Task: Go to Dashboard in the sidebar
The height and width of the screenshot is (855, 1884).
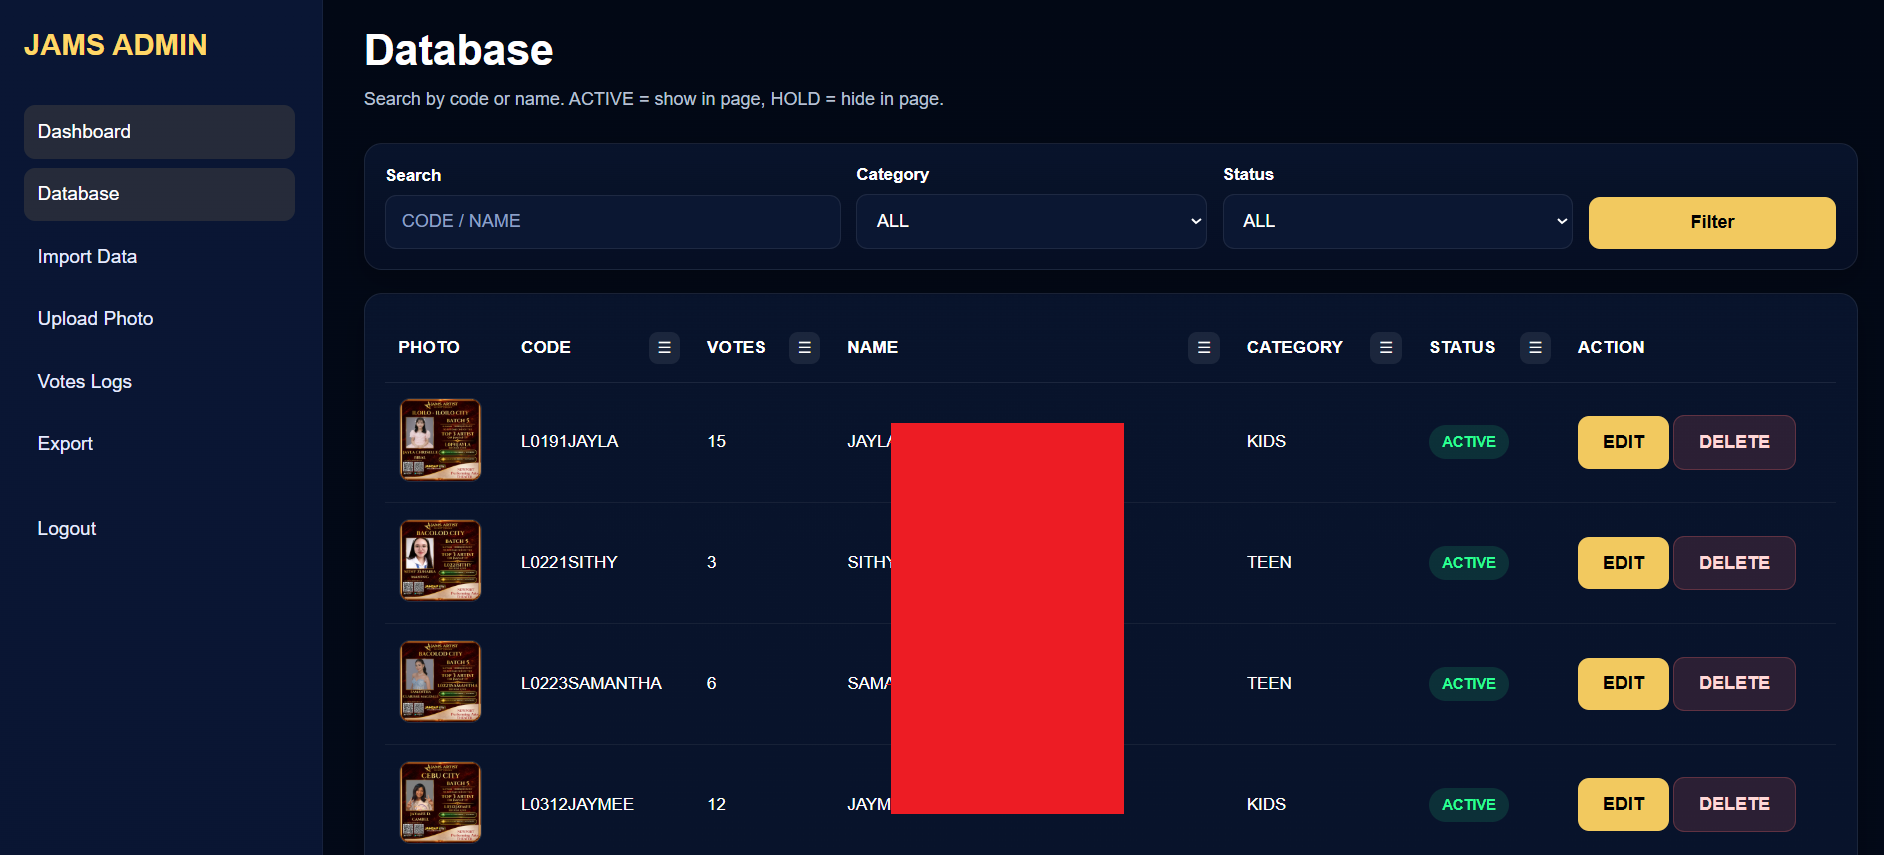Action: [159, 132]
